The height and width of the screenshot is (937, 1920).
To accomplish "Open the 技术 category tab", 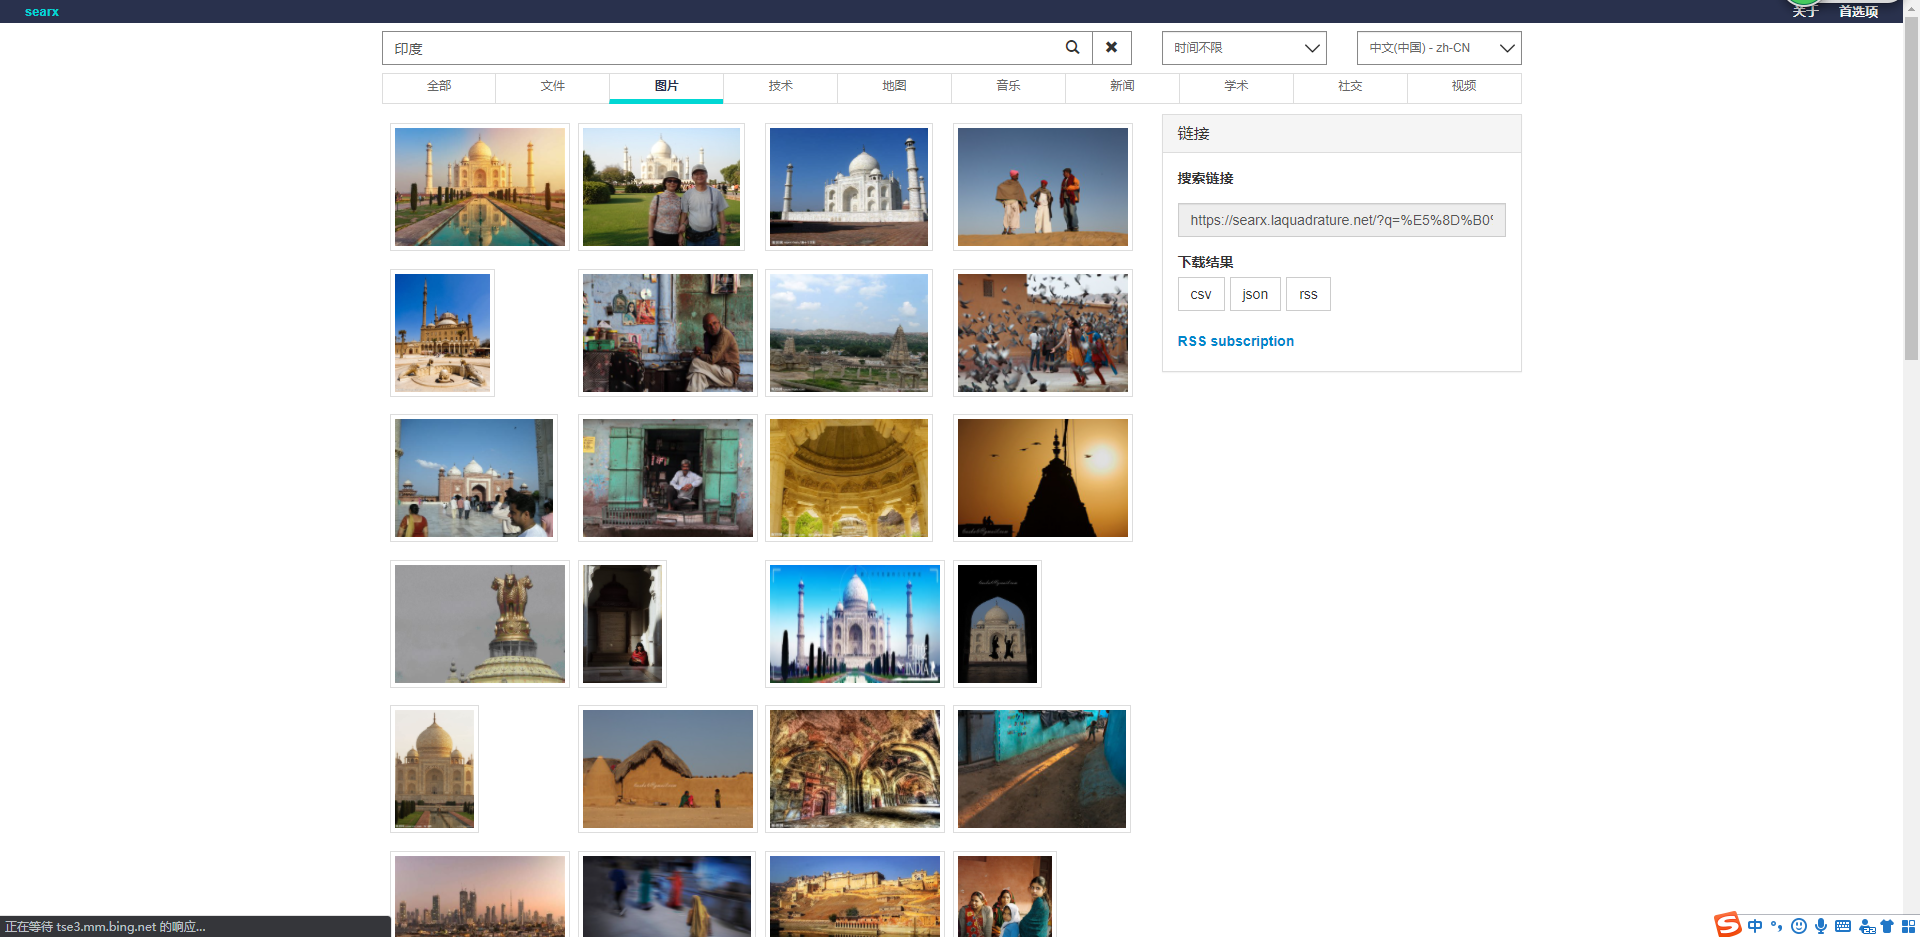I will pos(781,87).
